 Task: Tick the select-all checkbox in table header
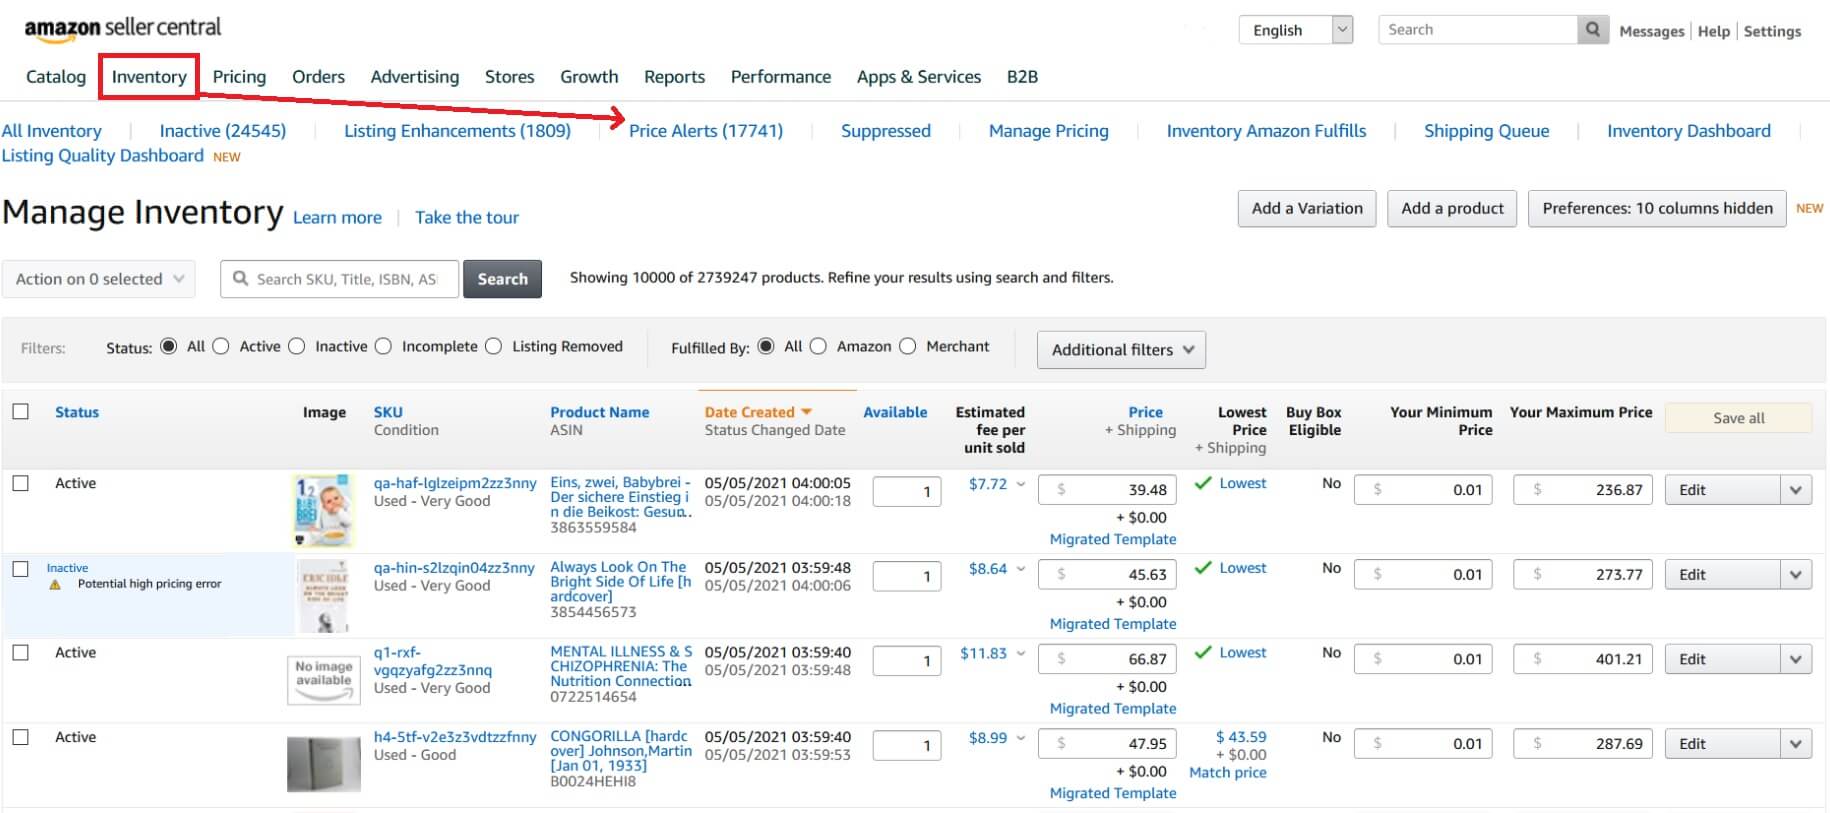click(21, 411)
